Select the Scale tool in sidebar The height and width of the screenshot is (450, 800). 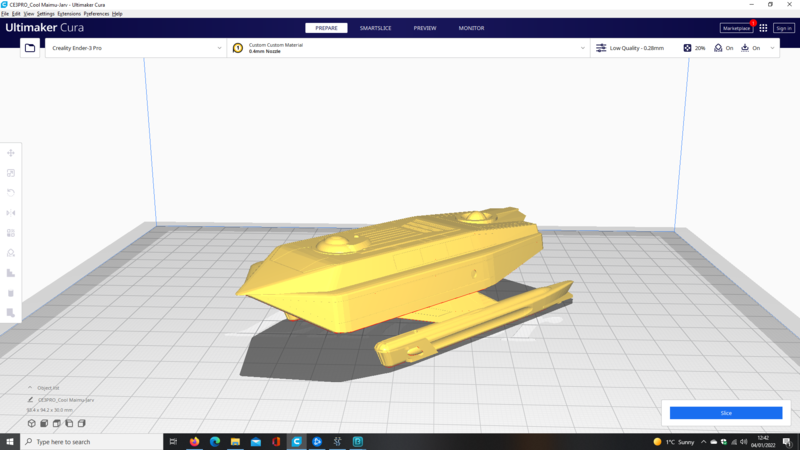pos(11,173)
